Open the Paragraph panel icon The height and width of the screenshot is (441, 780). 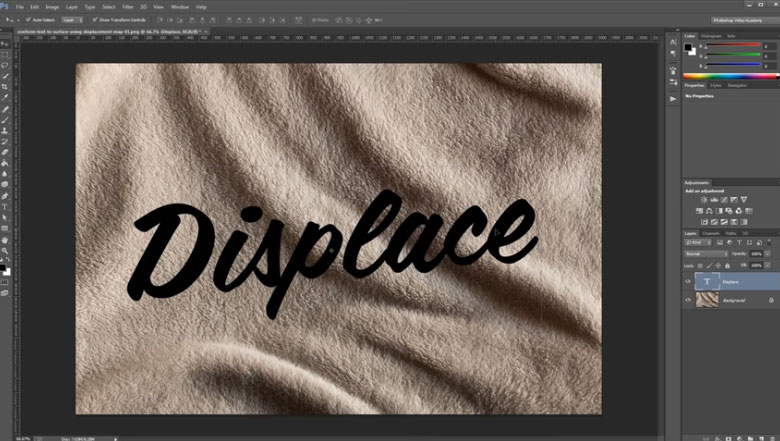(673, 53)
